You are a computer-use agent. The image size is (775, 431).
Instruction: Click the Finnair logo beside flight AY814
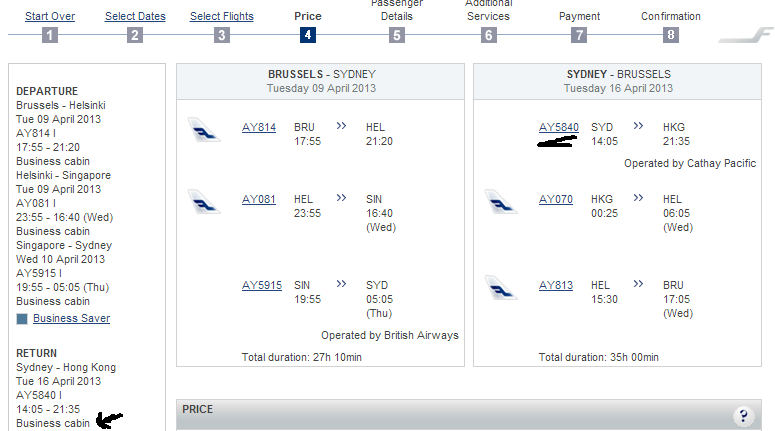pos(204,129)
